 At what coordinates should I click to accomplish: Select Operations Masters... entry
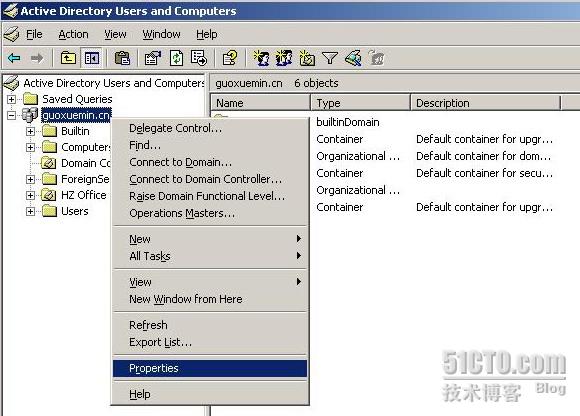(210, 213)
